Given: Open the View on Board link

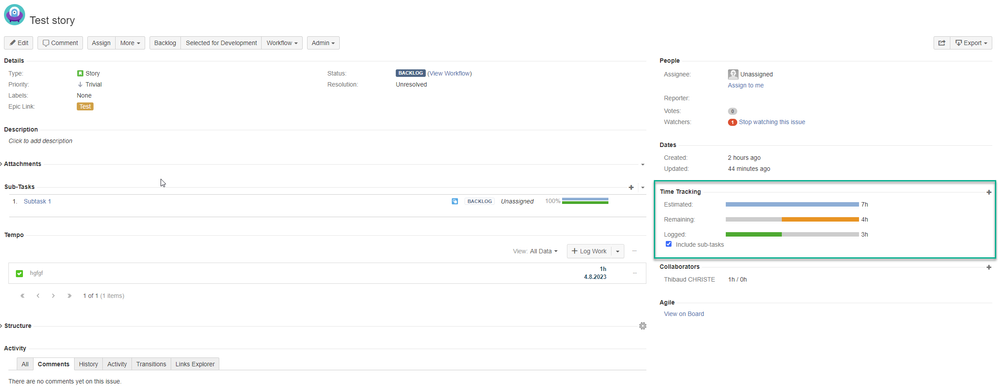Looking at the screenshot, I should [684, 314].
